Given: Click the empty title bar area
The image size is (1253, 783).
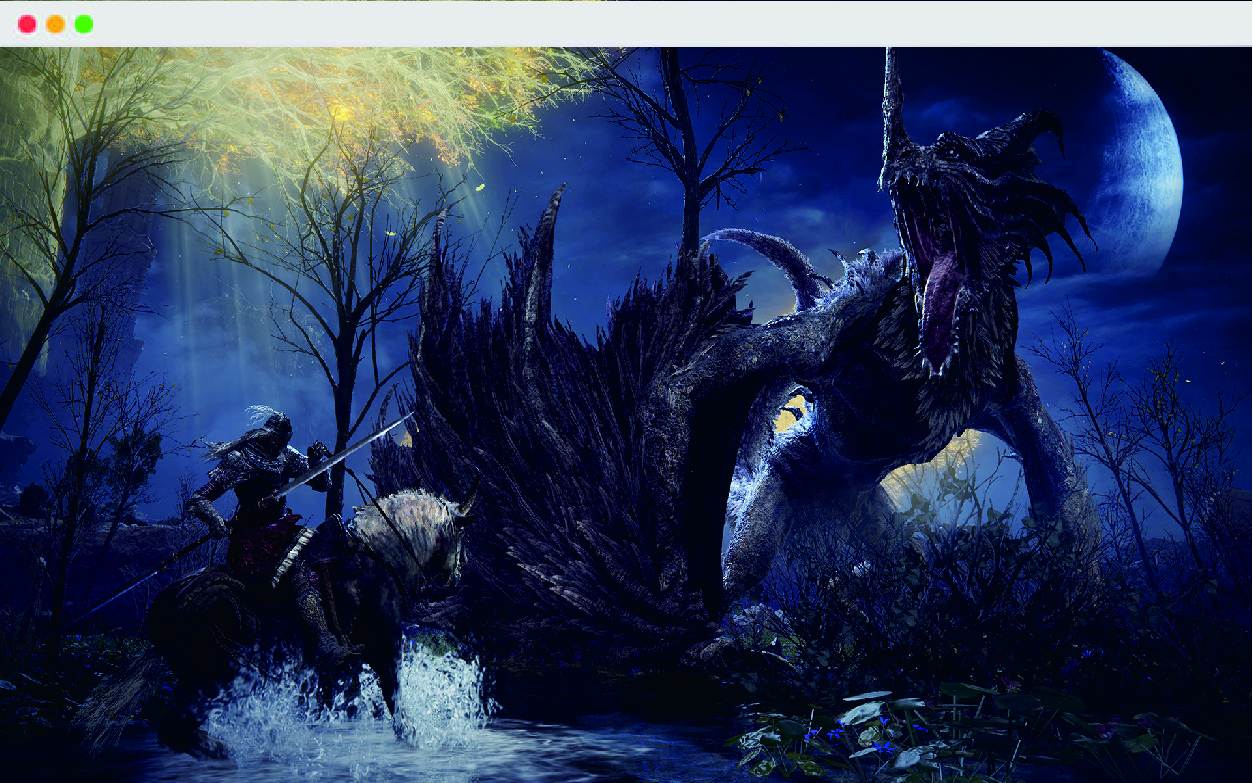Looking at the screenshot, I should 640,24.
